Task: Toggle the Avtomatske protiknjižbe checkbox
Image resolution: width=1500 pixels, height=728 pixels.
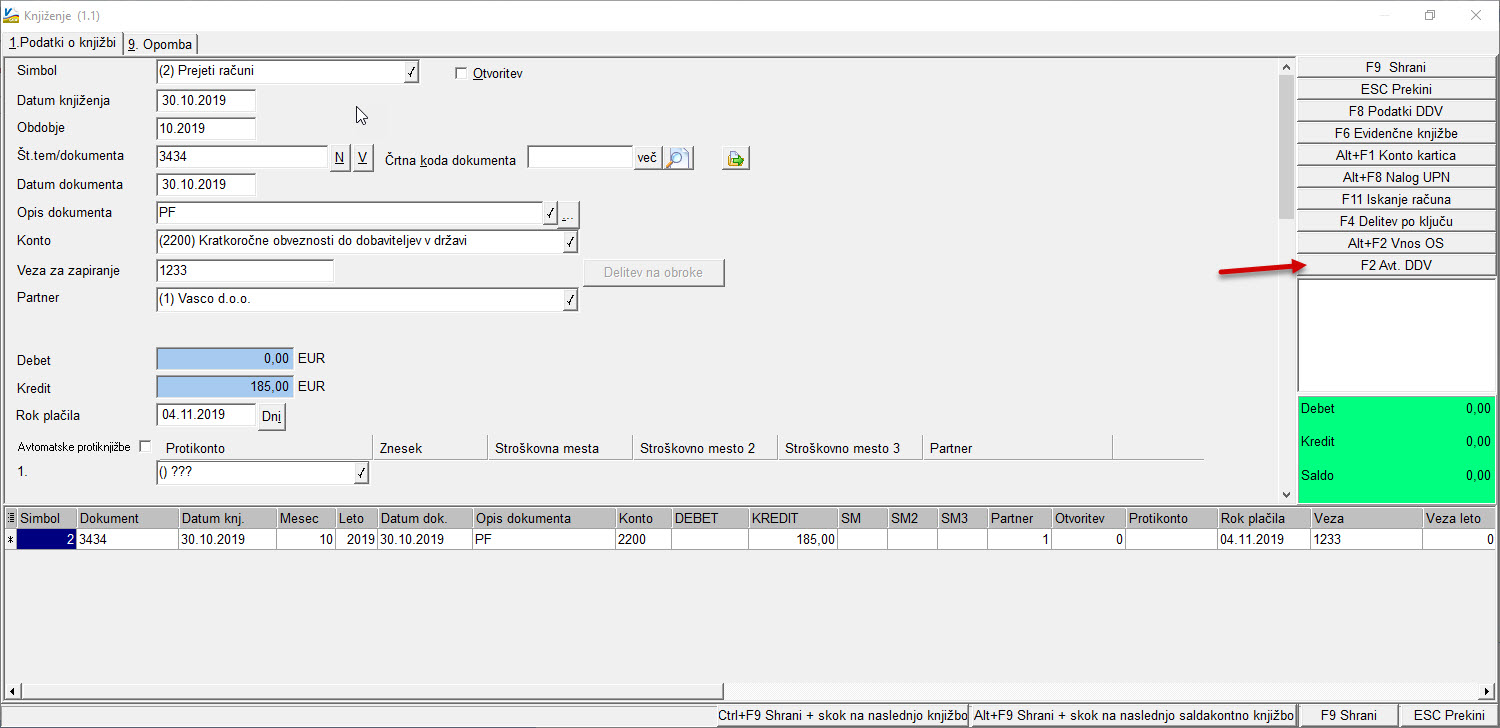Action: 145,446
